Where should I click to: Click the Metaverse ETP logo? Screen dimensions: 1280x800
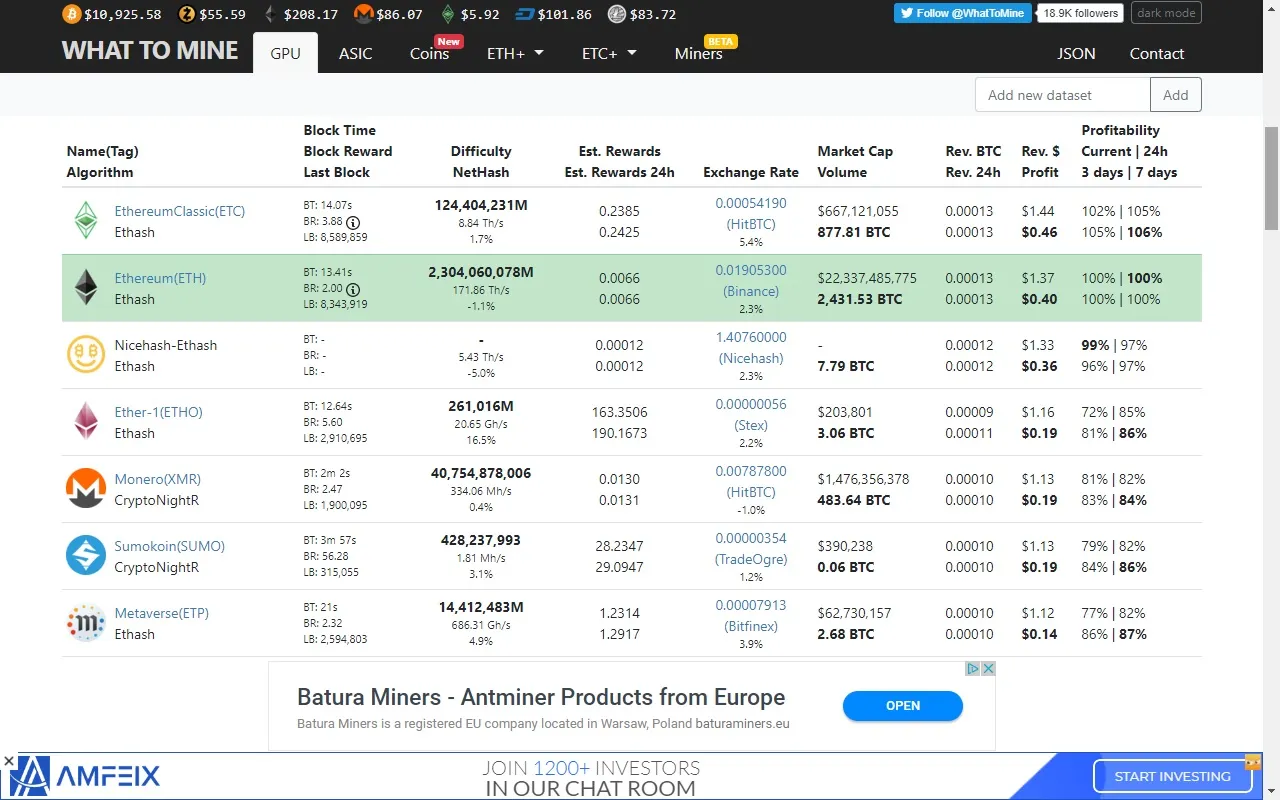pyautogui.click(x=86, y=622)
